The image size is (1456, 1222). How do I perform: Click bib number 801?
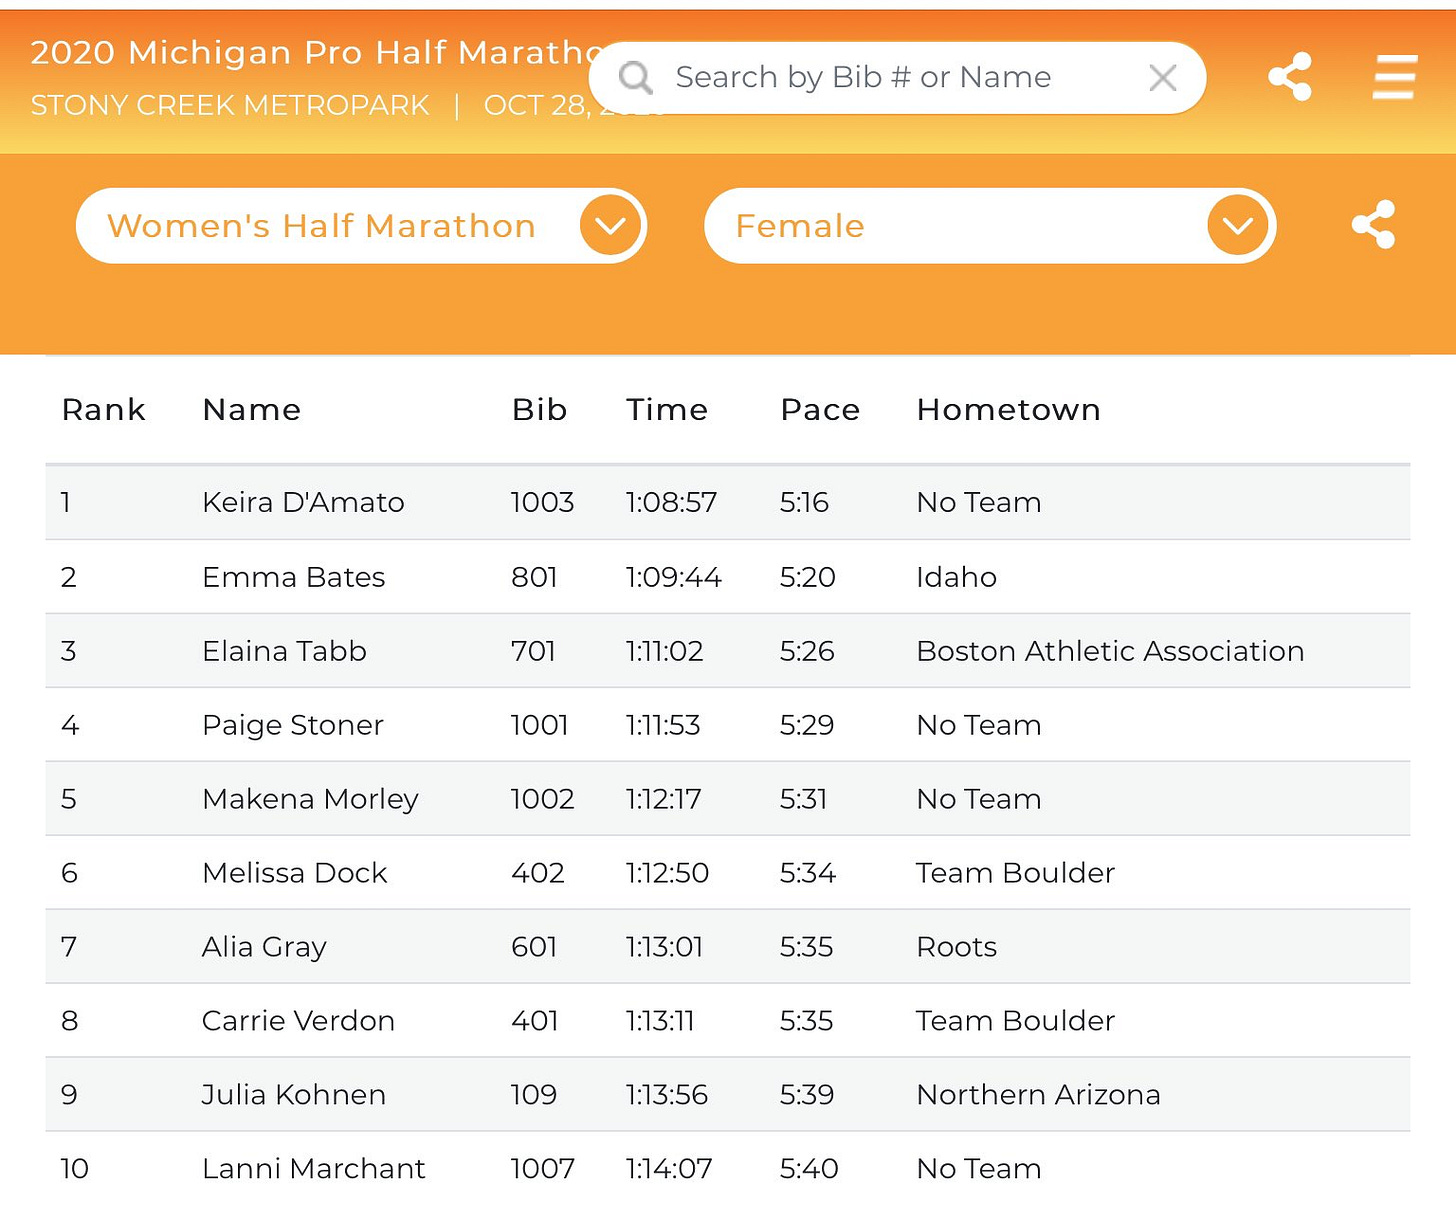click(534, 577)
